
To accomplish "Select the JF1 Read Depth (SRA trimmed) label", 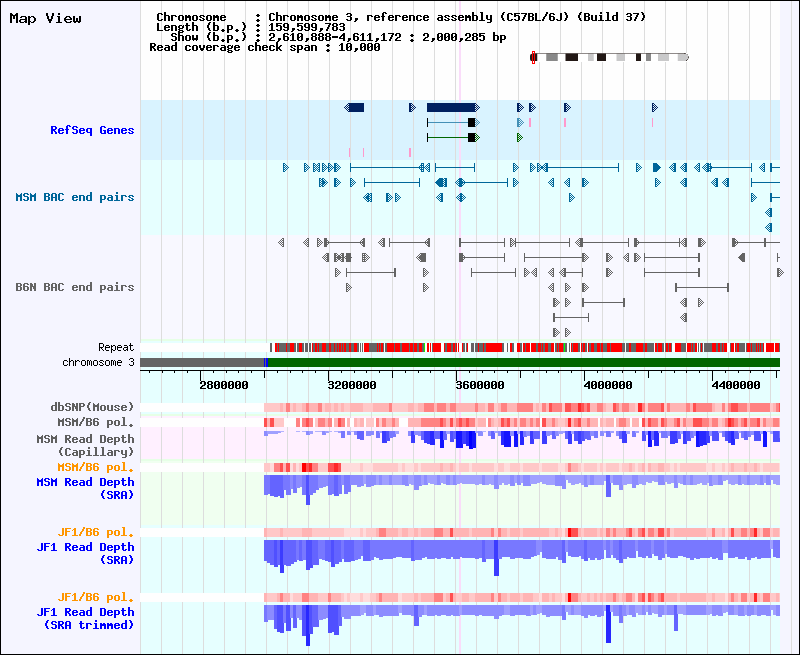I will [85, 618].
